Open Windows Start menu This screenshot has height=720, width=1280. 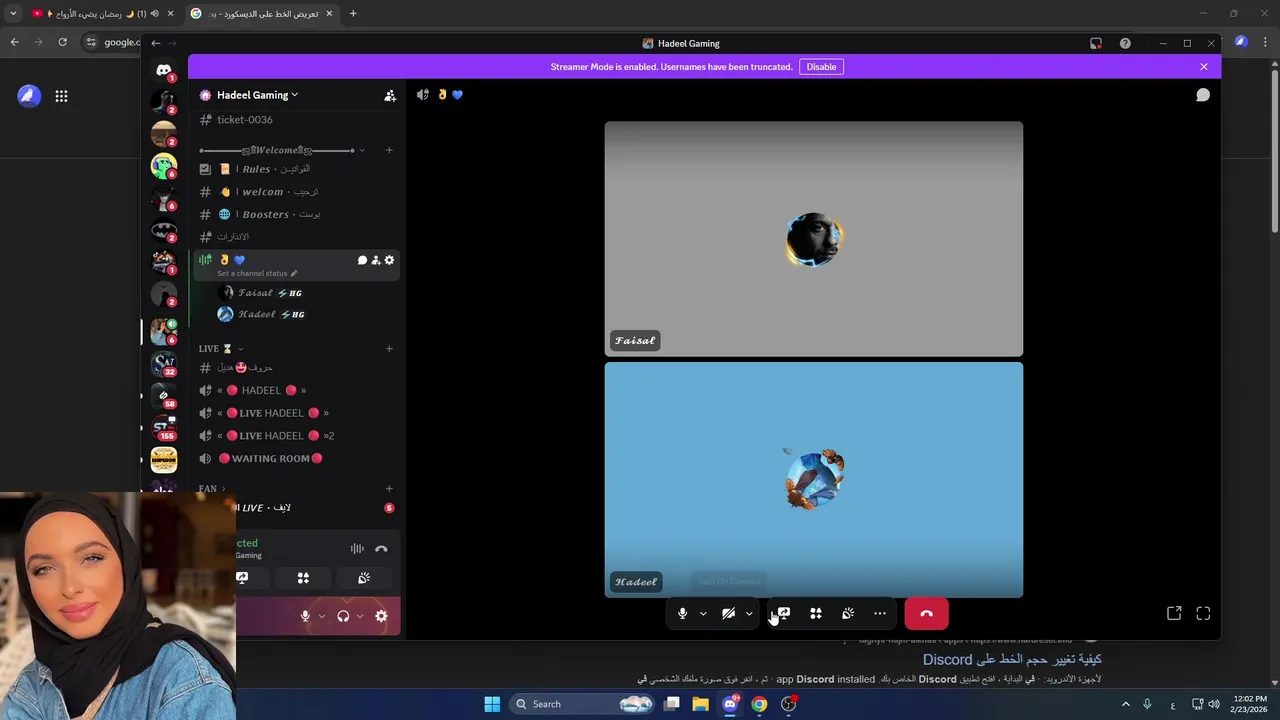[x=492, y=704]
